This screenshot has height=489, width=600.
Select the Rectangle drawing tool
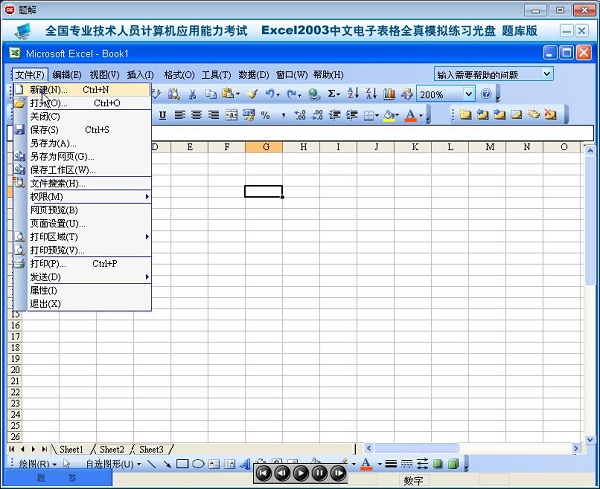[182, 464]
